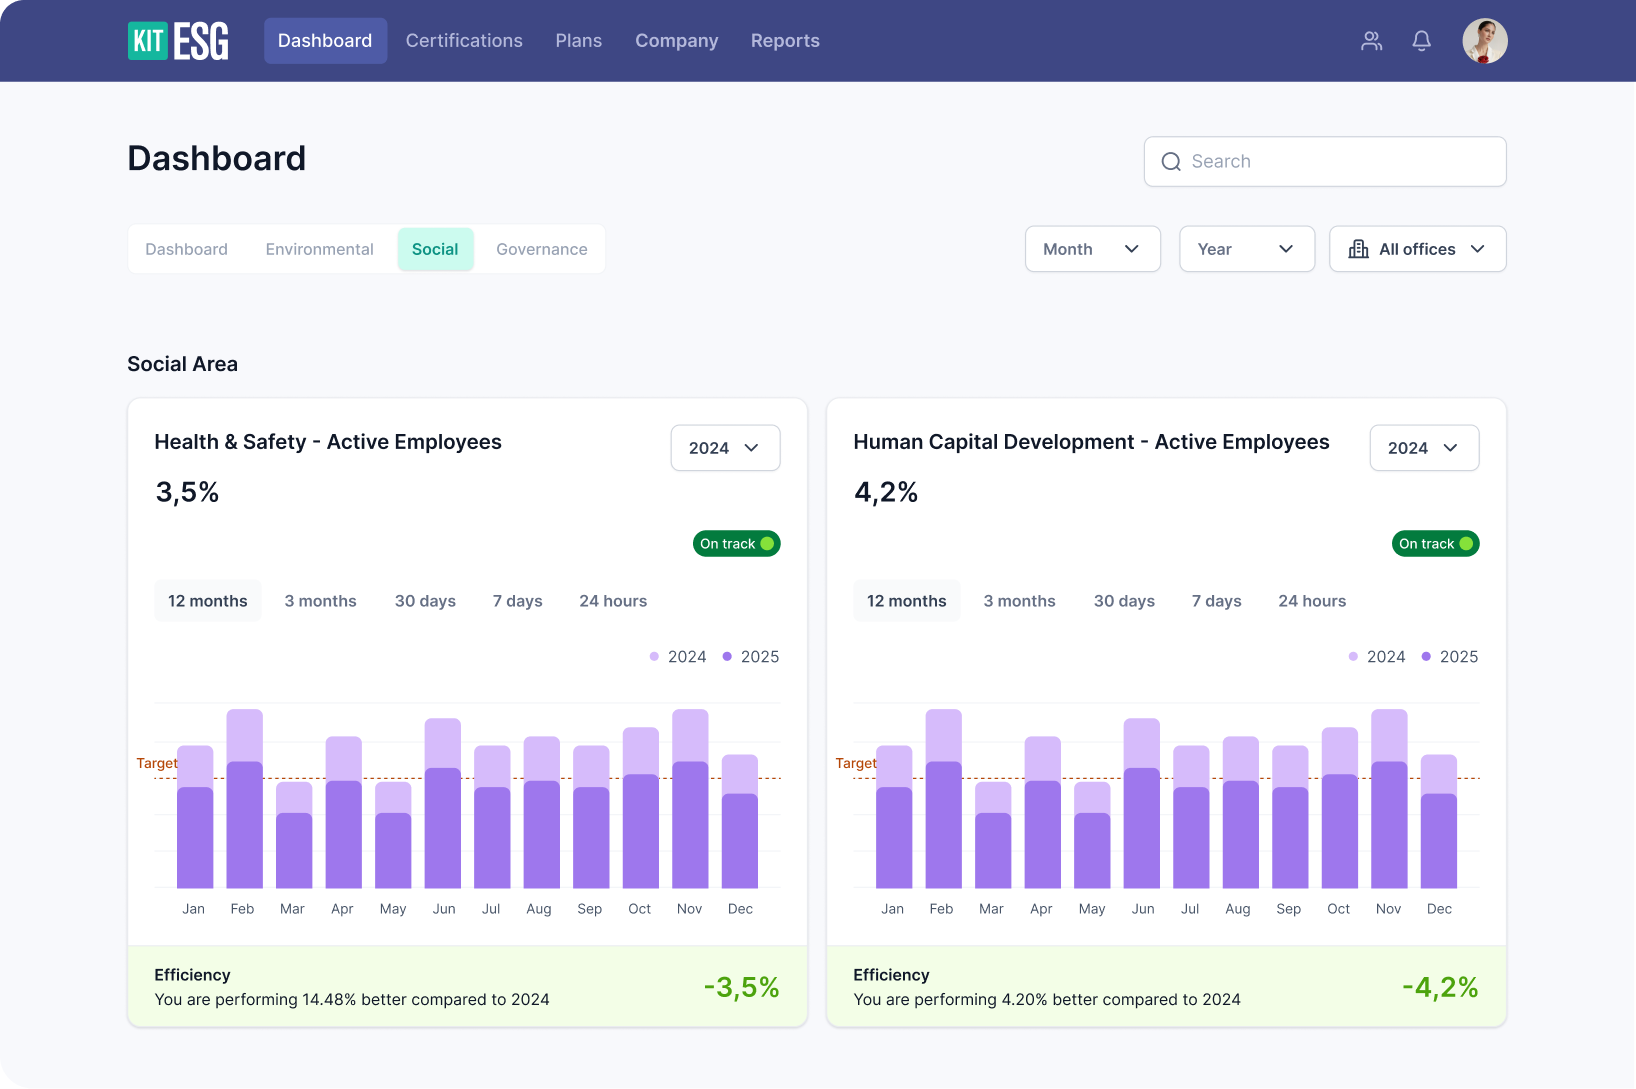The height and width of the screenshot is (1089, 1636).
Task: Toggle 2024 legend series in Health & Safety chart
Action: click(678, 657)
